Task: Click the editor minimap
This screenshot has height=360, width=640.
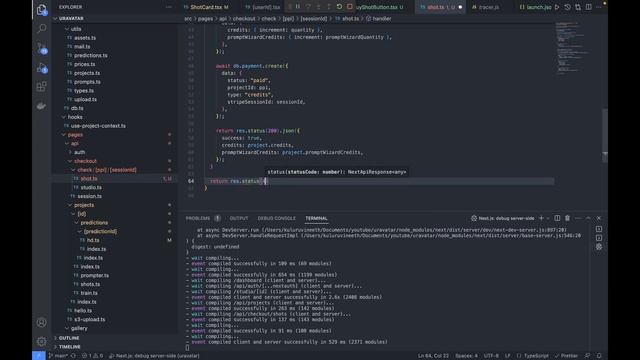Action: pos(576,49)
